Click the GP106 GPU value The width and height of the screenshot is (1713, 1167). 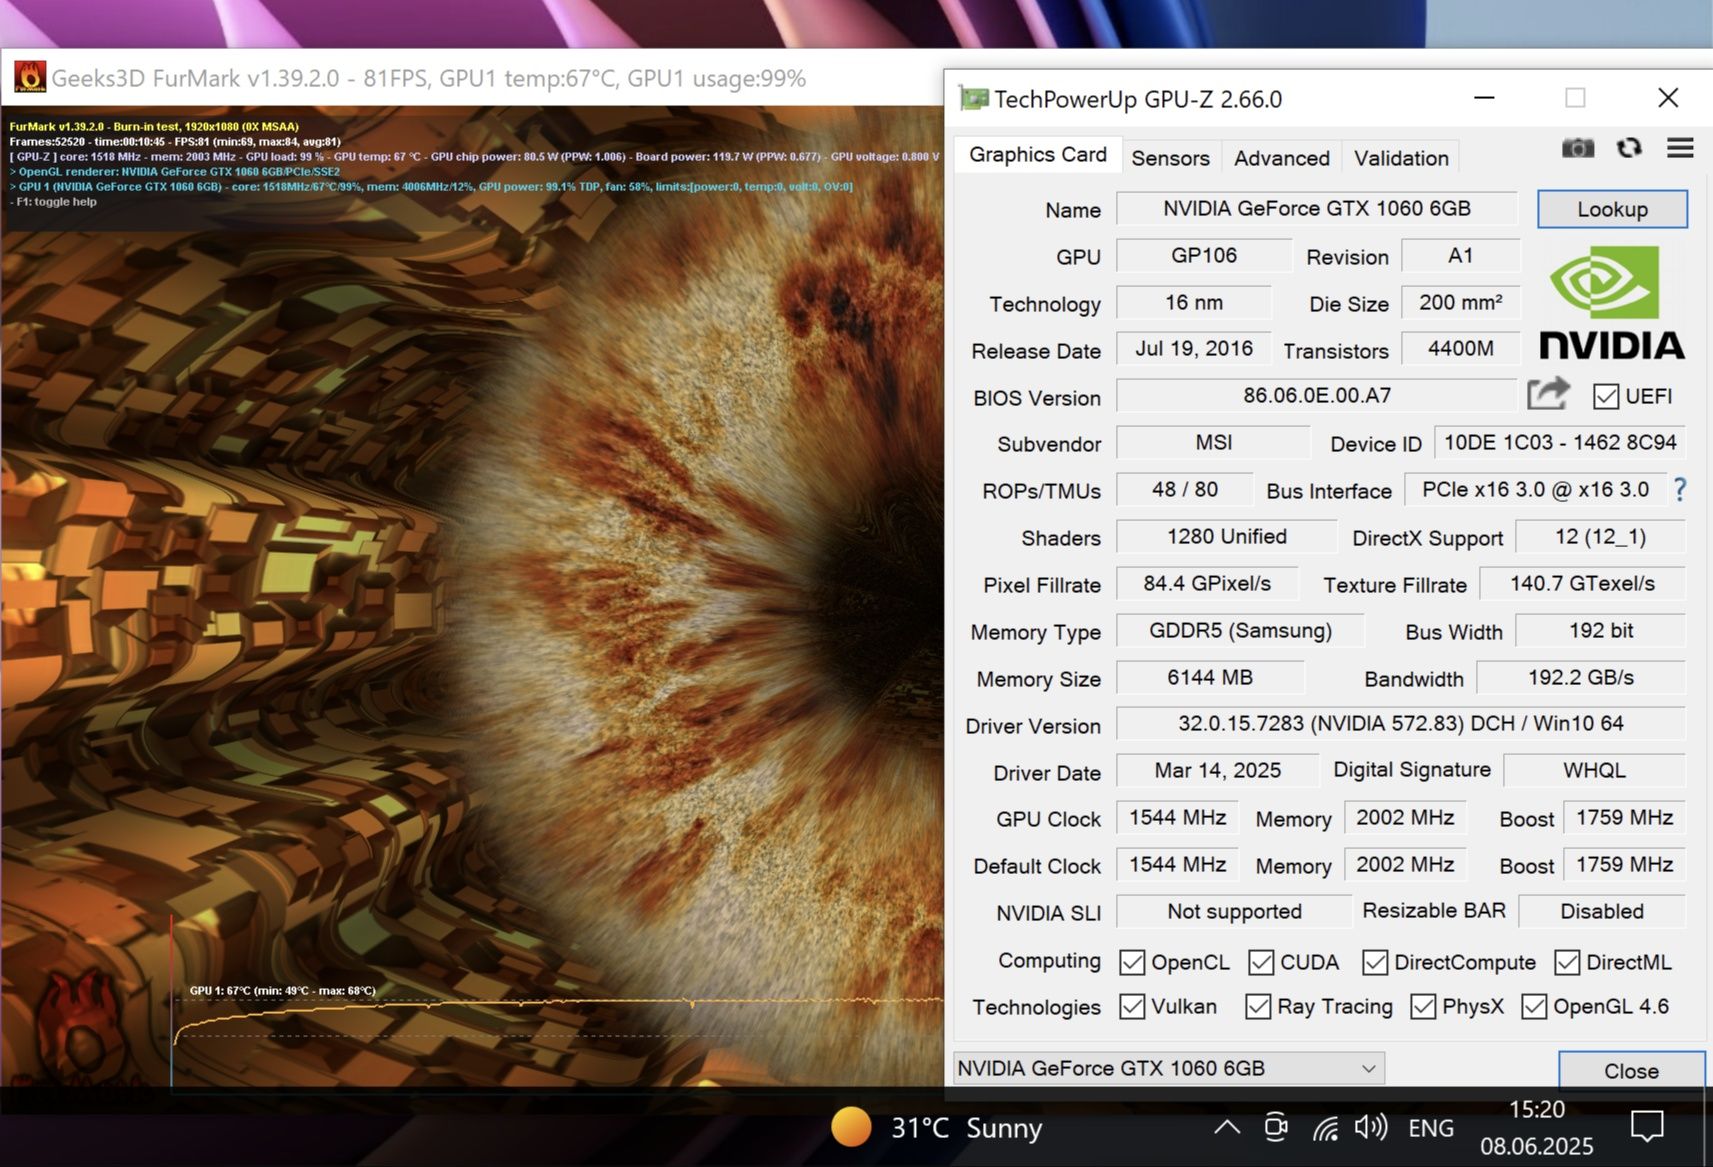[1204, 255]
